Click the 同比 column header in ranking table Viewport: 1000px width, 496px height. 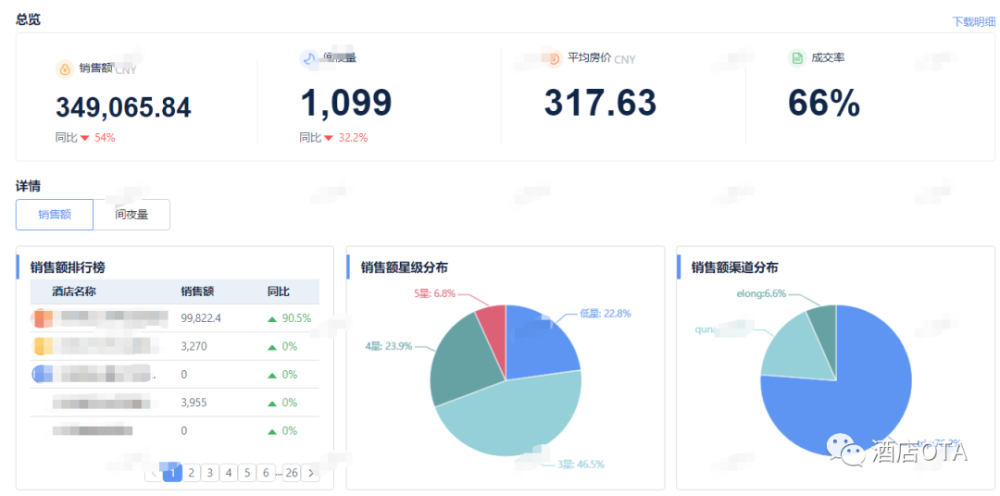[x=279, y=291]
